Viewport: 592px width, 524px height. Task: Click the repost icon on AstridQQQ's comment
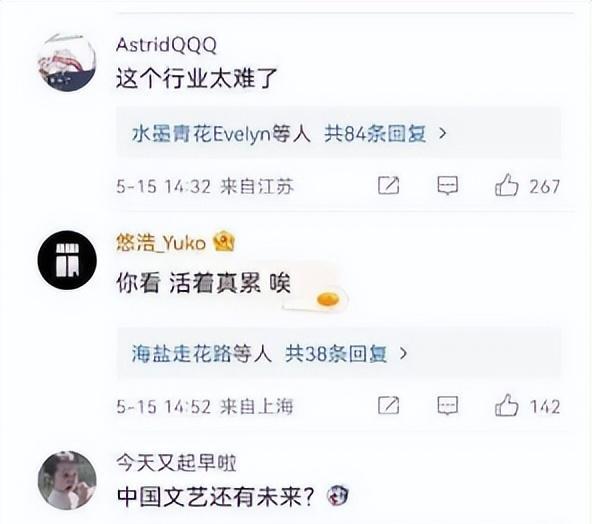tap(388, 185)
